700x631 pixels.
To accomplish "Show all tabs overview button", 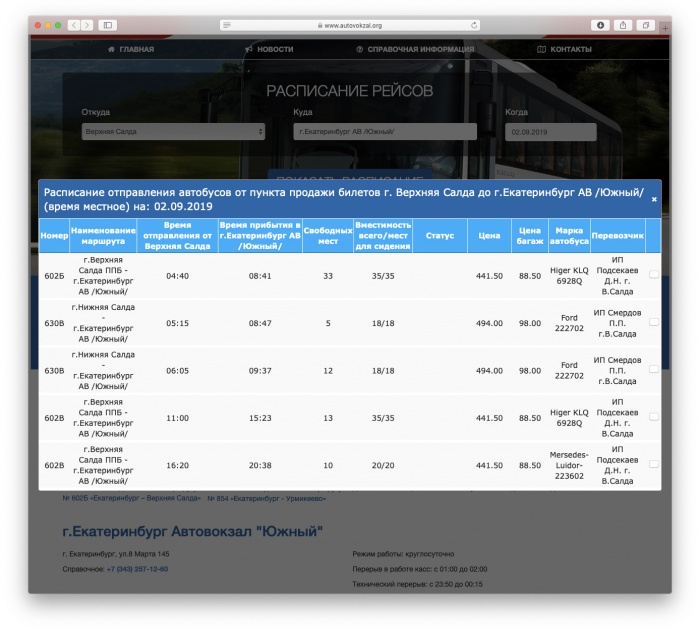I will [x=646, y=25].
